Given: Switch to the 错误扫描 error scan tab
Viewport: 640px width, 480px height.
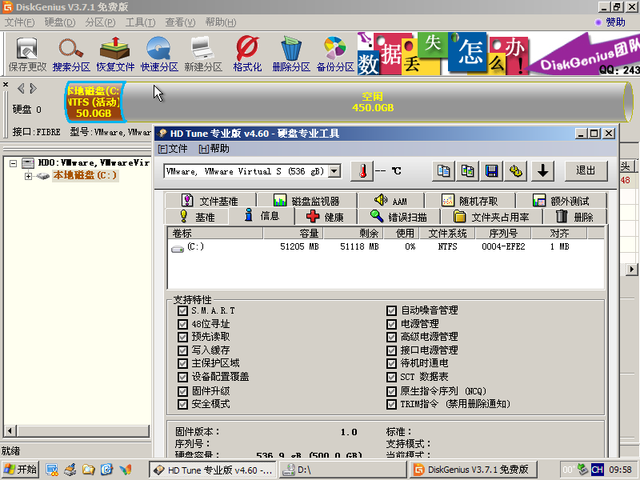Looking at the screenshot, I should pos(398,217).
